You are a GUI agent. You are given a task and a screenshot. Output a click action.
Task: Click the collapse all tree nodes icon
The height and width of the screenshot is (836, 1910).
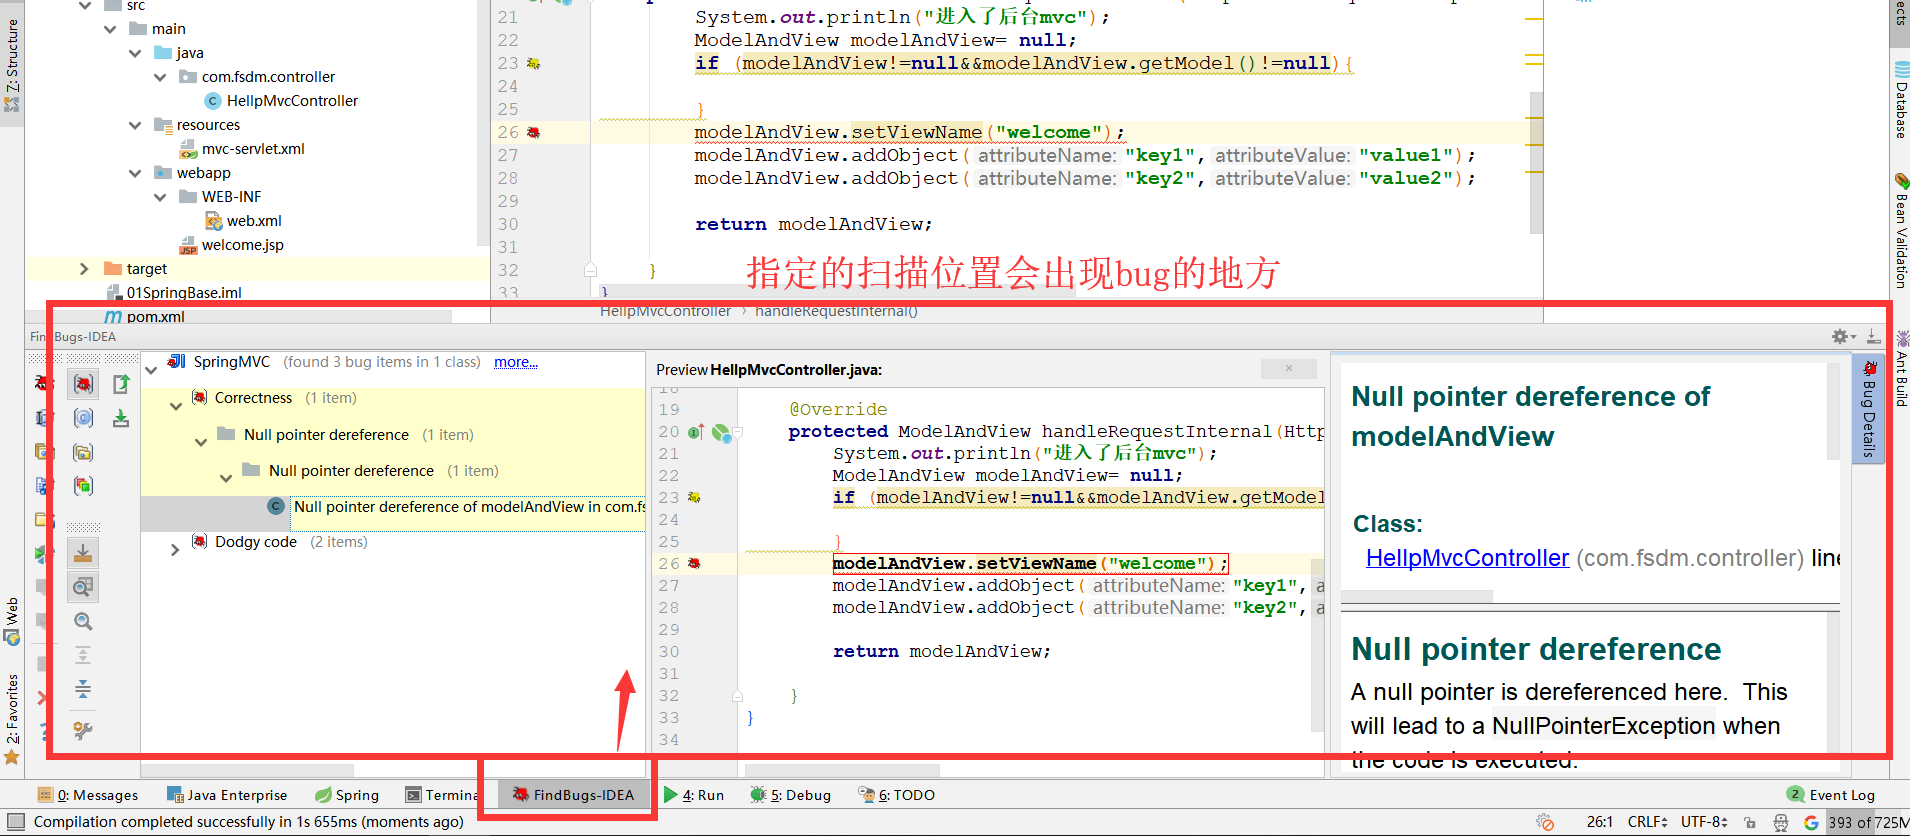83,689
